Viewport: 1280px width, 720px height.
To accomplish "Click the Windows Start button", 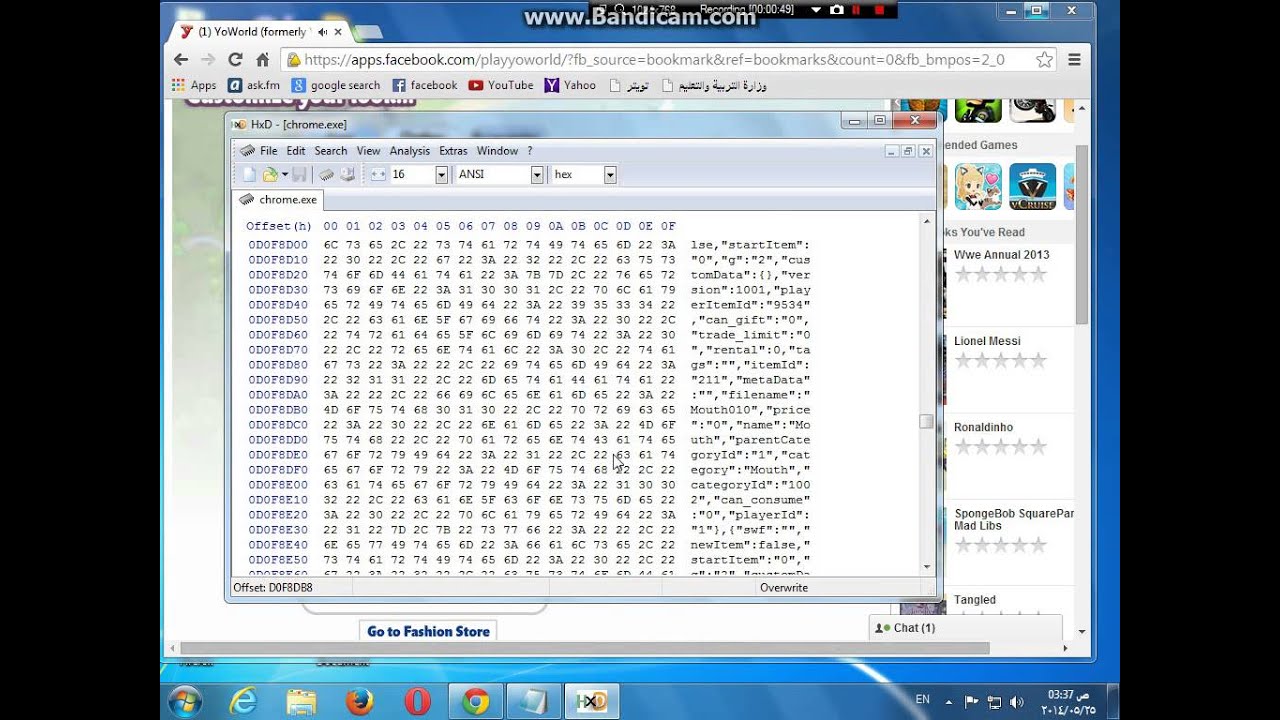I will (185, 701).
